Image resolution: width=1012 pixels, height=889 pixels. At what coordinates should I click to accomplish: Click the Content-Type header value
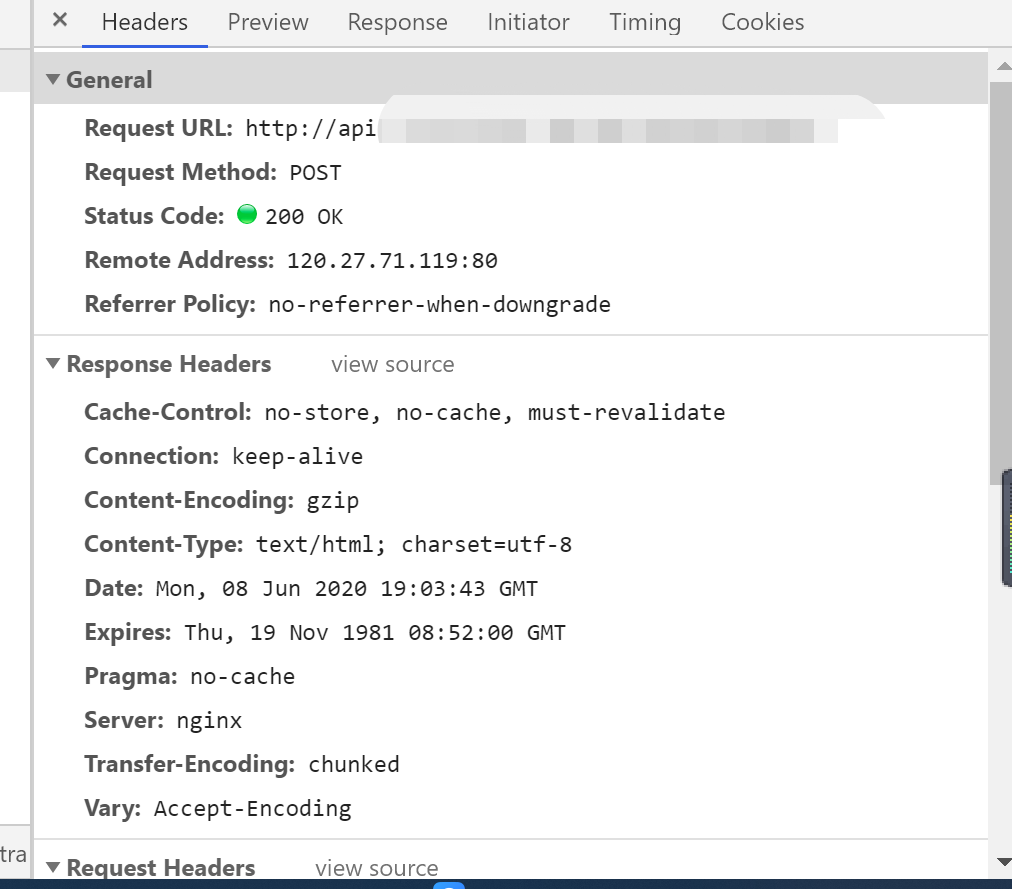[414, 544]
